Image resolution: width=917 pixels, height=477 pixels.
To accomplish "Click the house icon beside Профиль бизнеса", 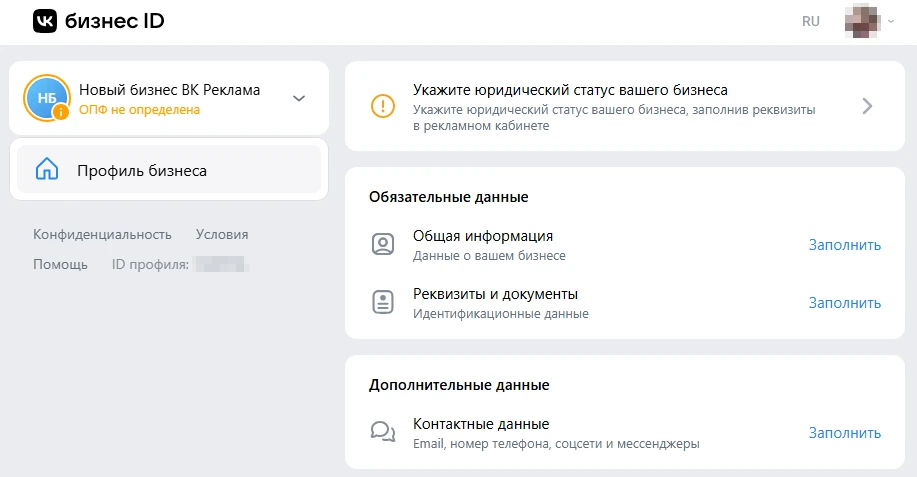I will click(x=46, y=170).
